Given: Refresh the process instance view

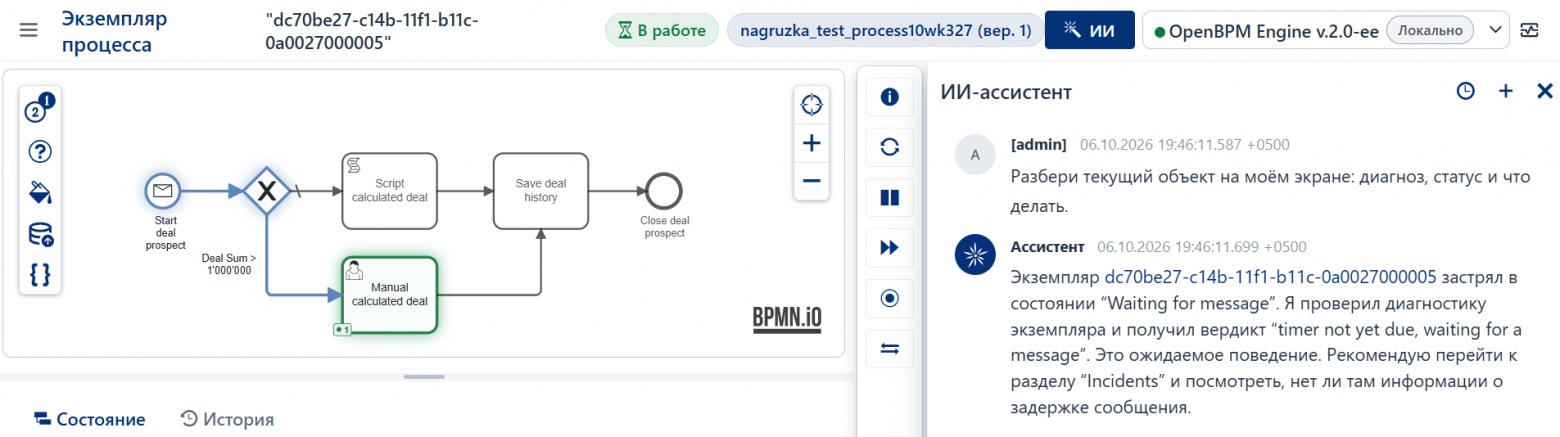Looking at the screenshot, I should tap(889, 147).
